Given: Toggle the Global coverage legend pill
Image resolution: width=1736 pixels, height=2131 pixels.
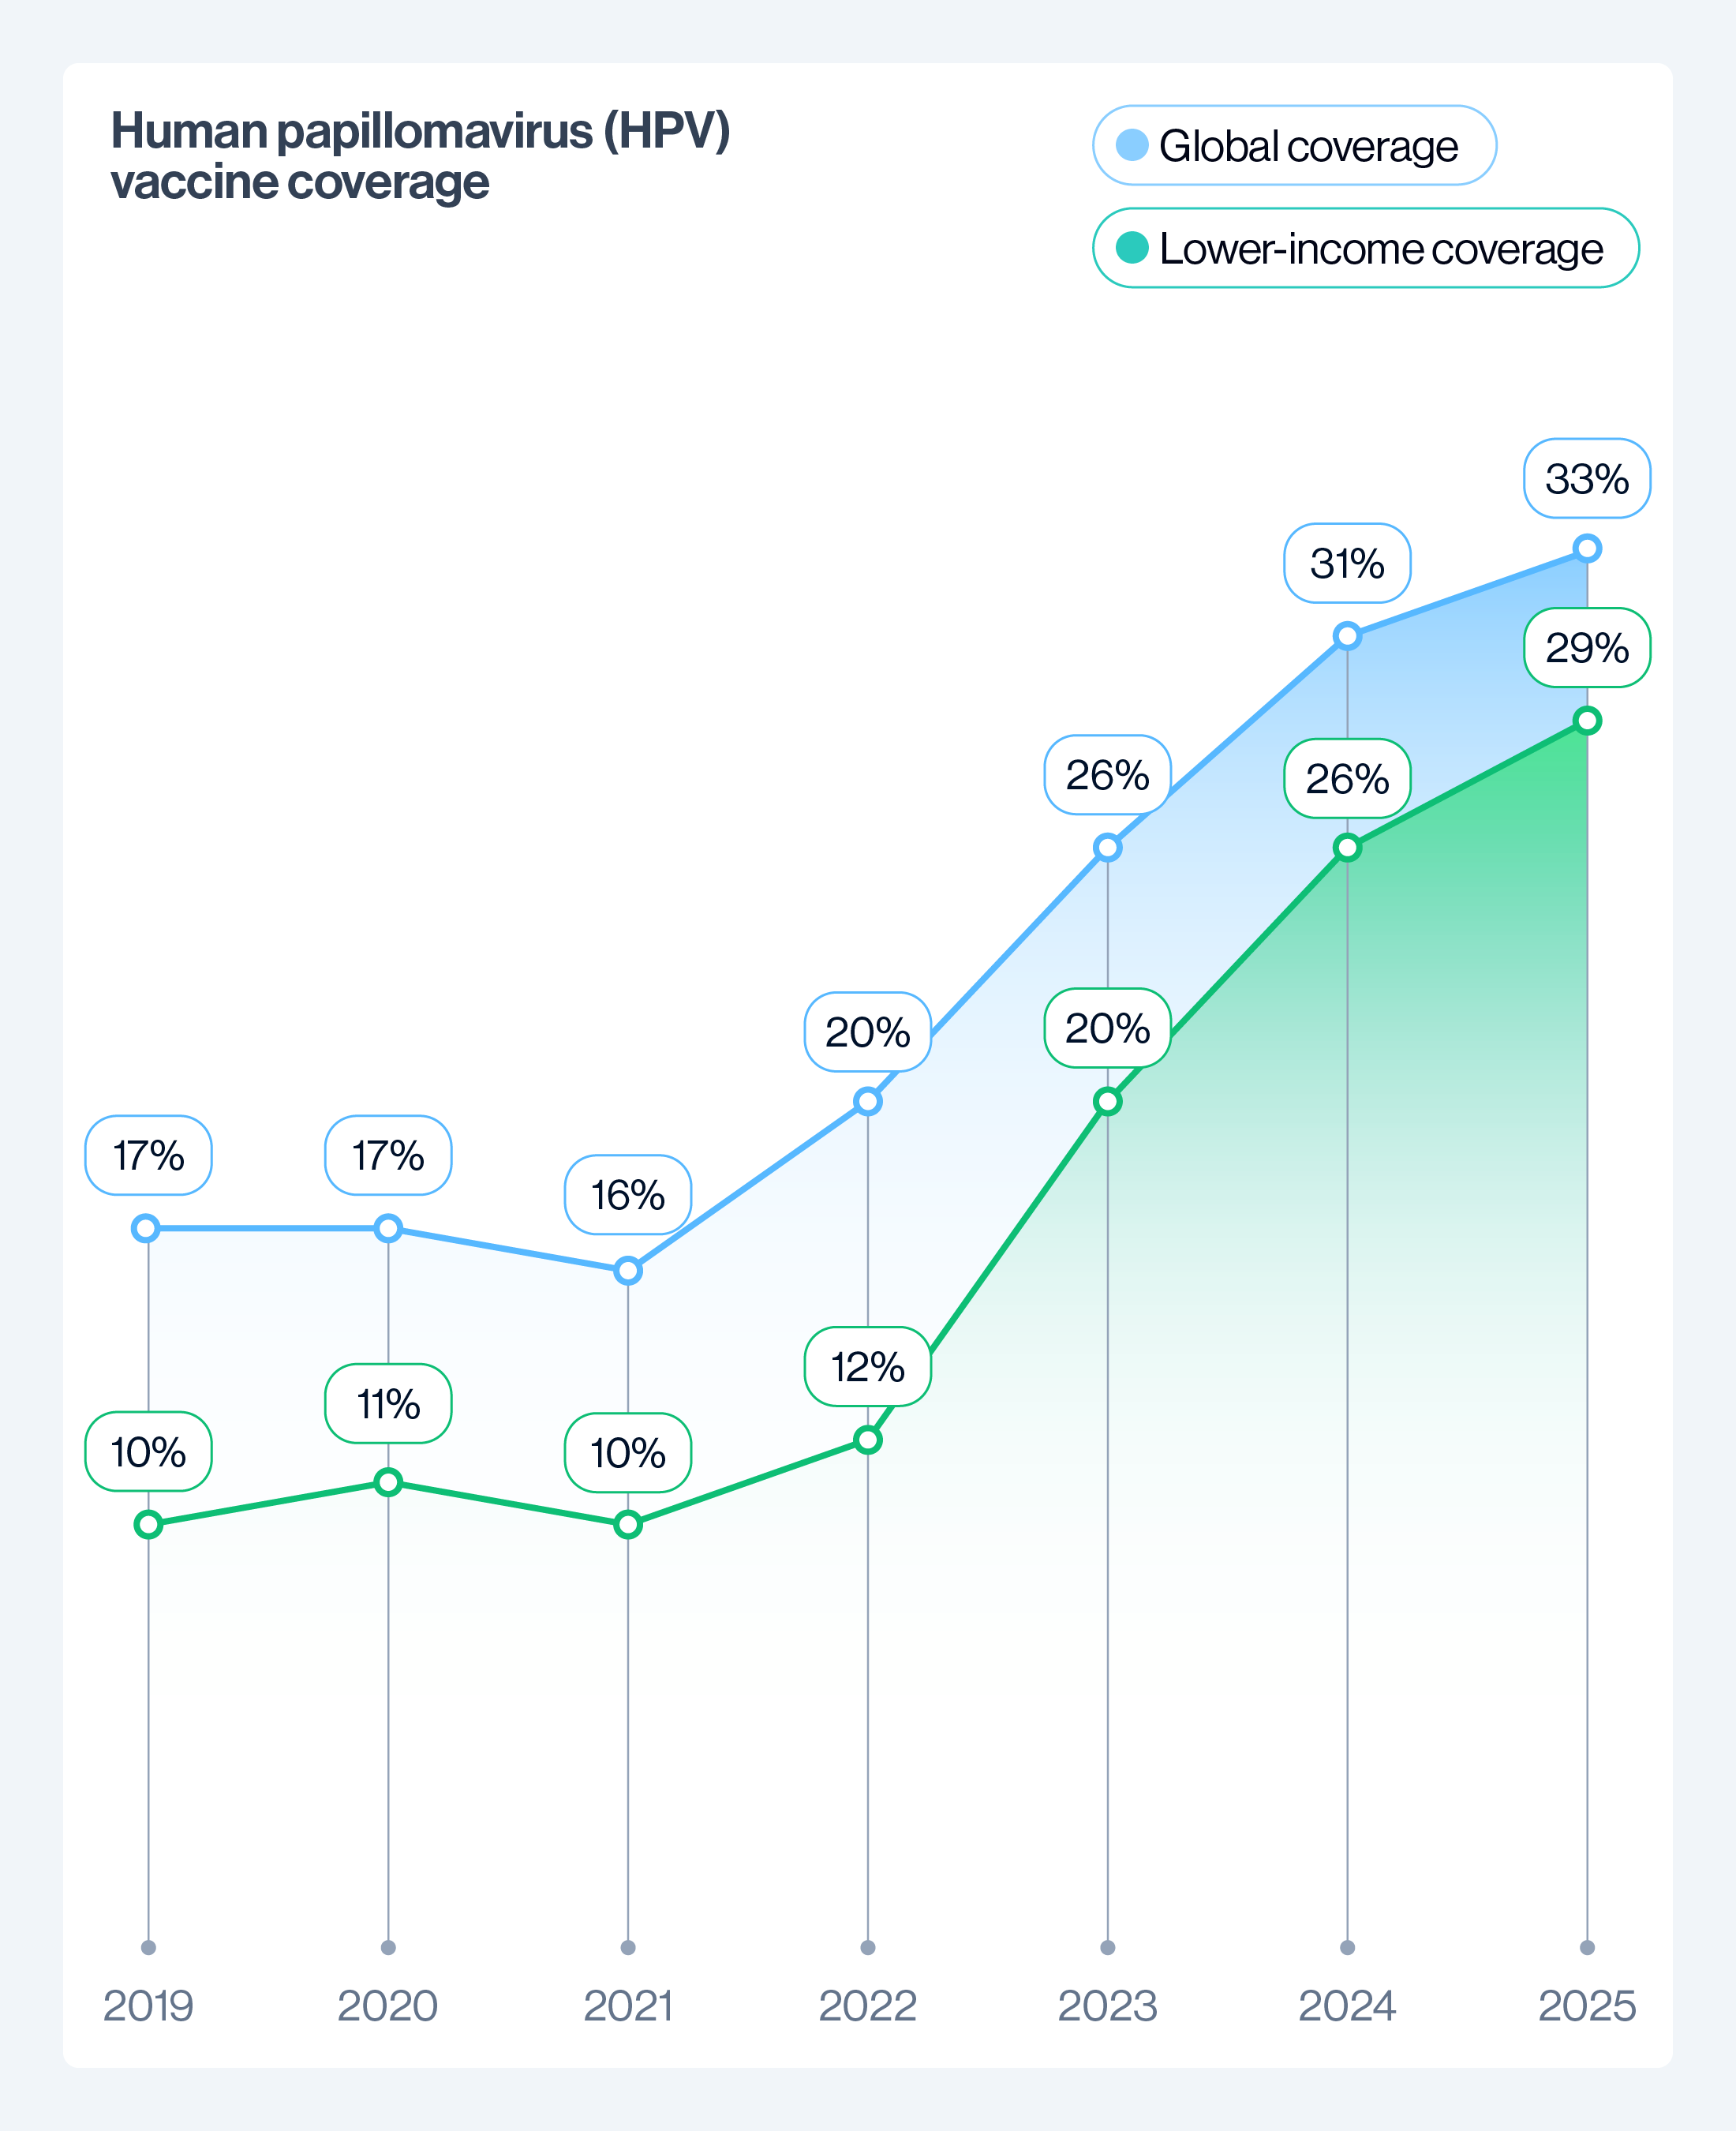Looking at the screenshot, I should (x=1294, y=145).
